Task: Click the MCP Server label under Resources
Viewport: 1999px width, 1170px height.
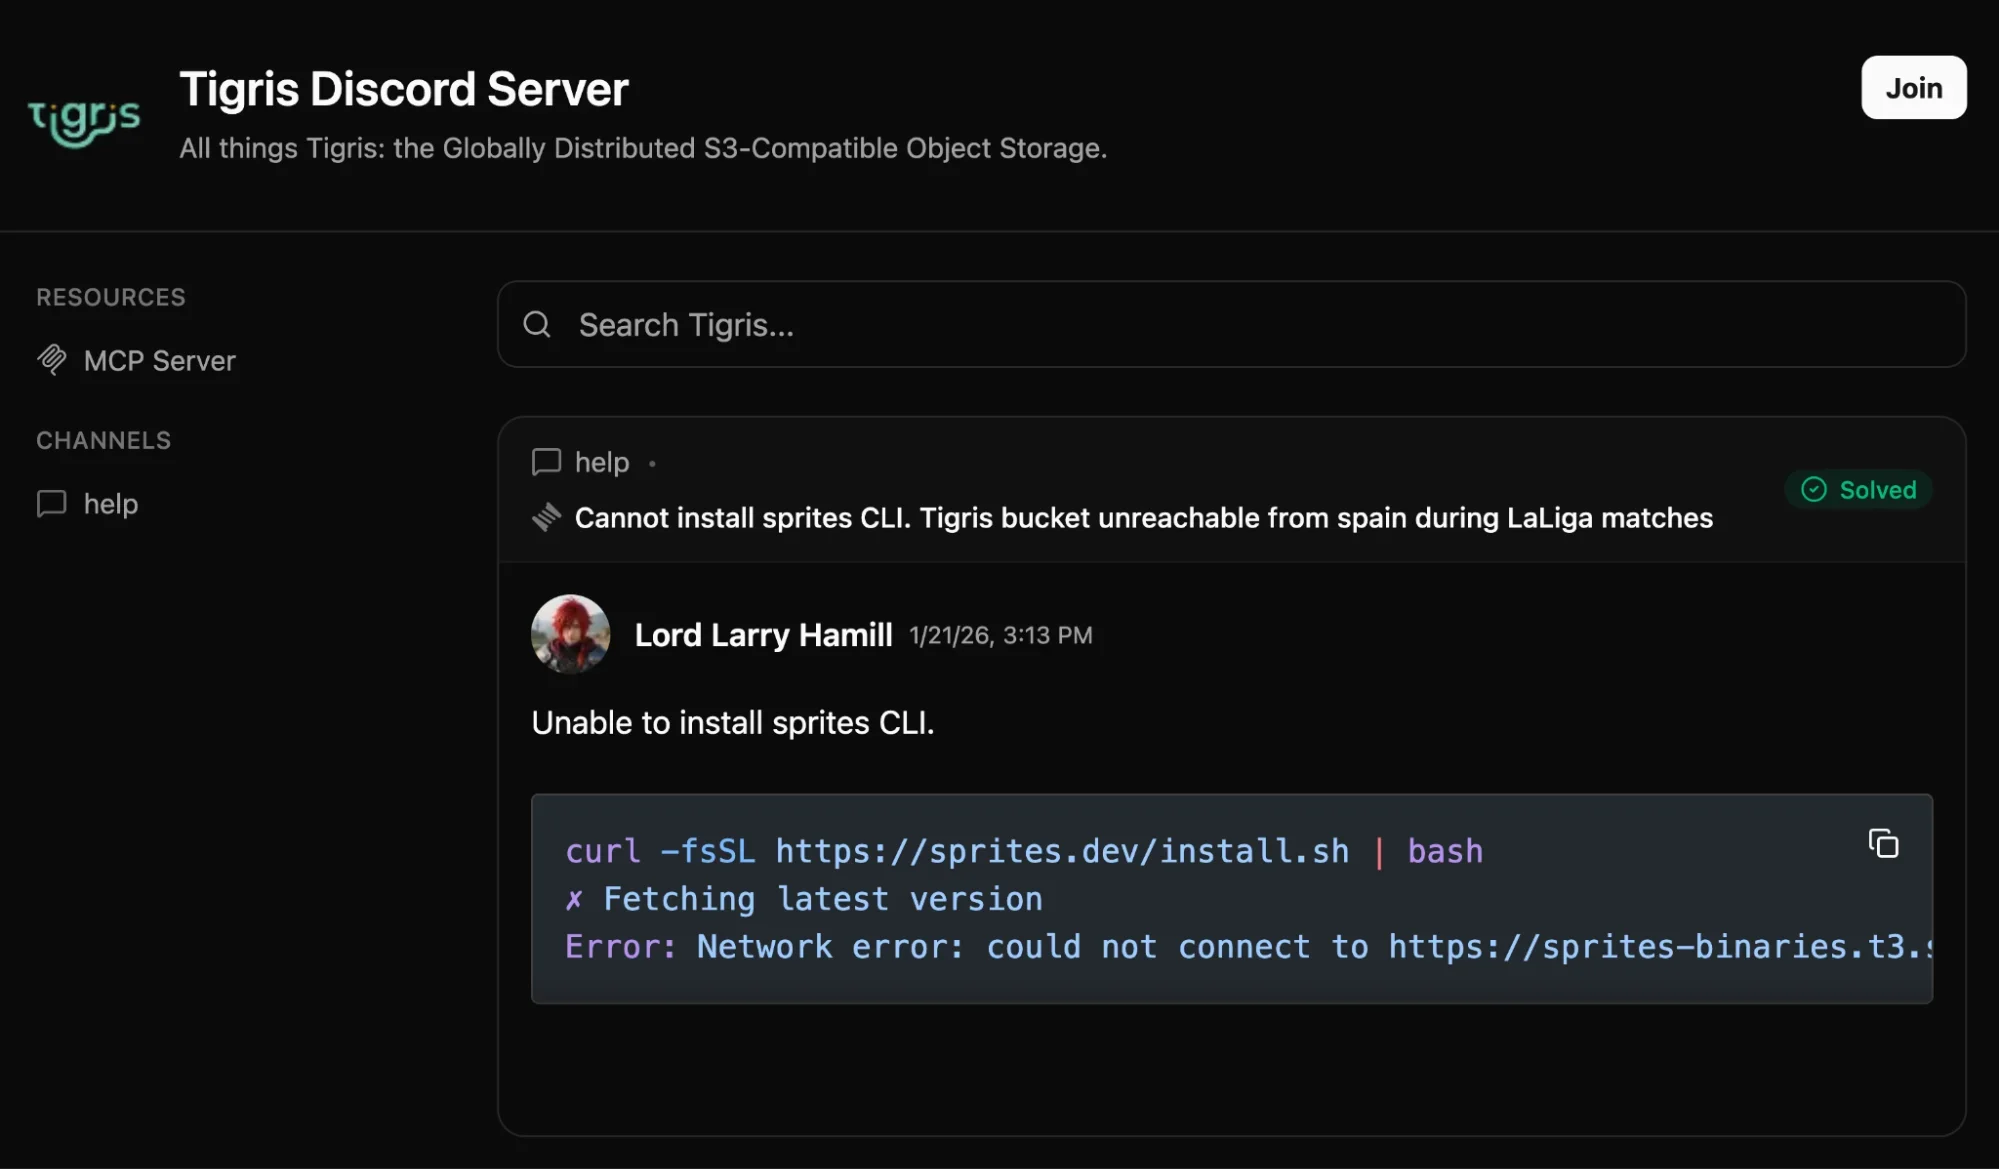Action: tap(160, 360)
